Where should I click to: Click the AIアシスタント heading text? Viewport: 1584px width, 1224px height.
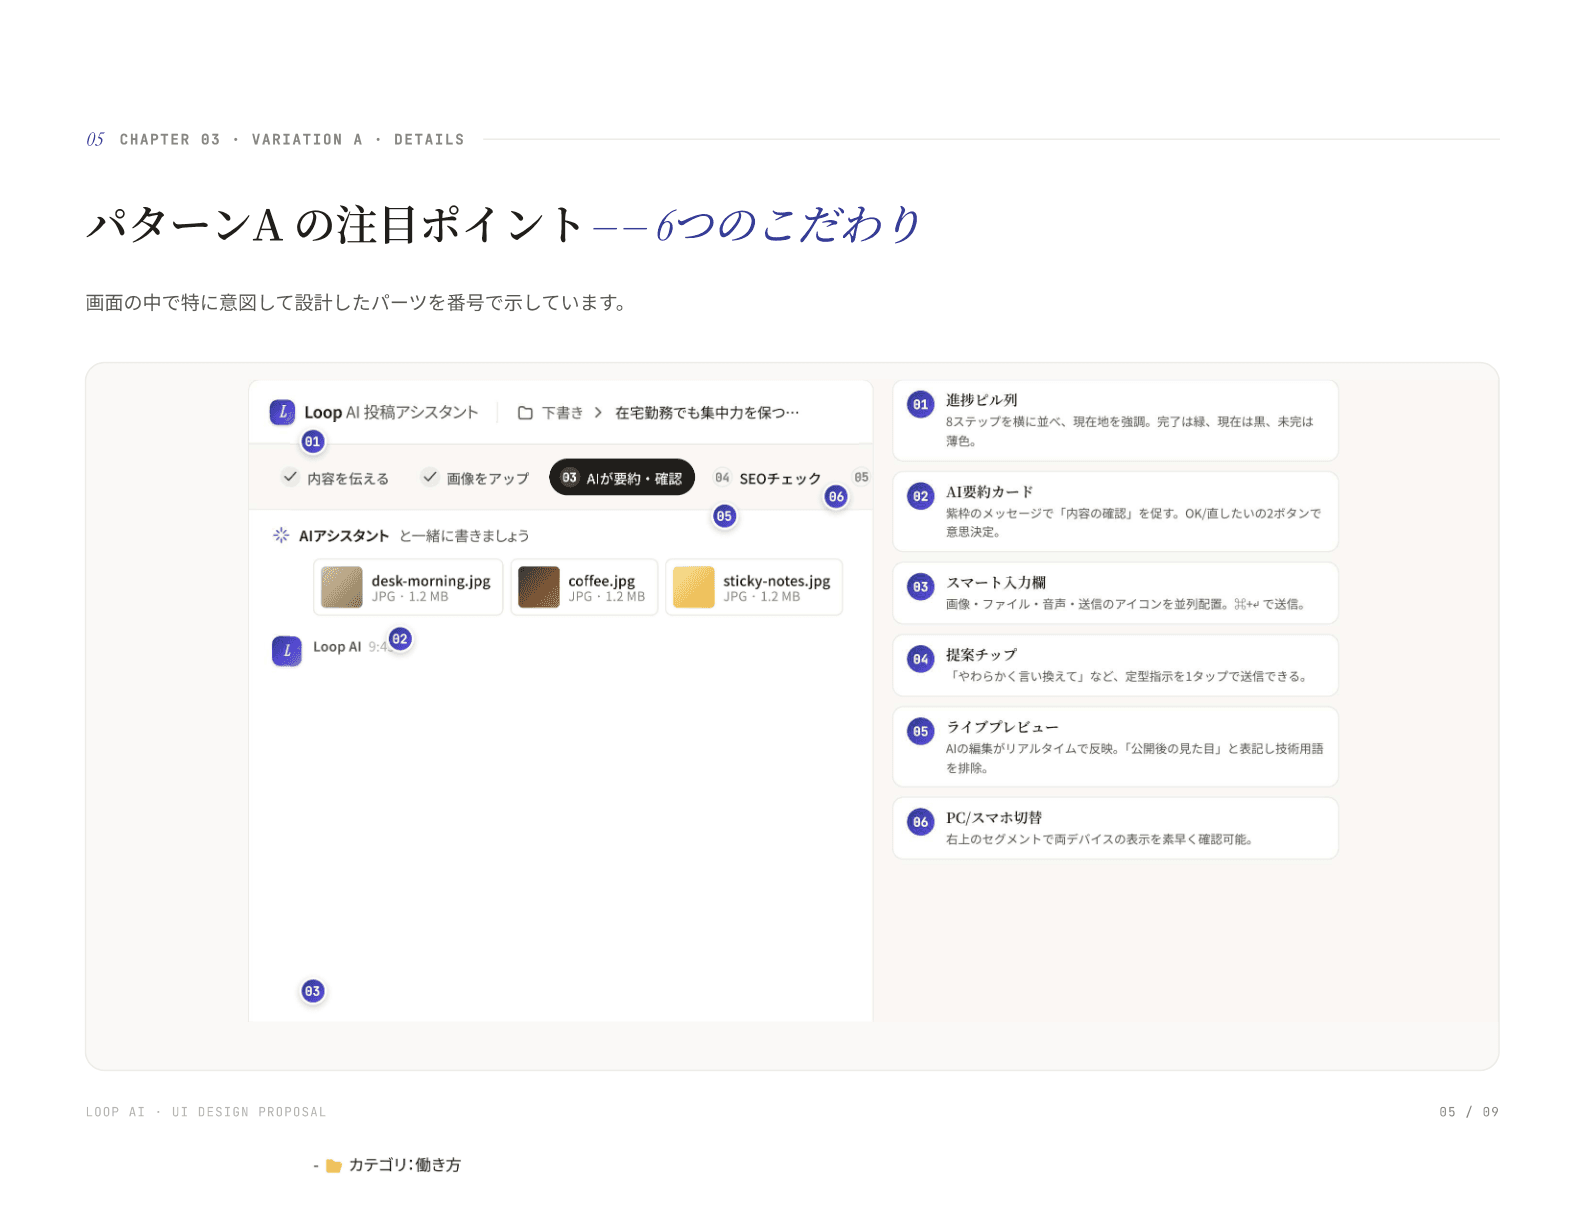click(x=344, y=536)
